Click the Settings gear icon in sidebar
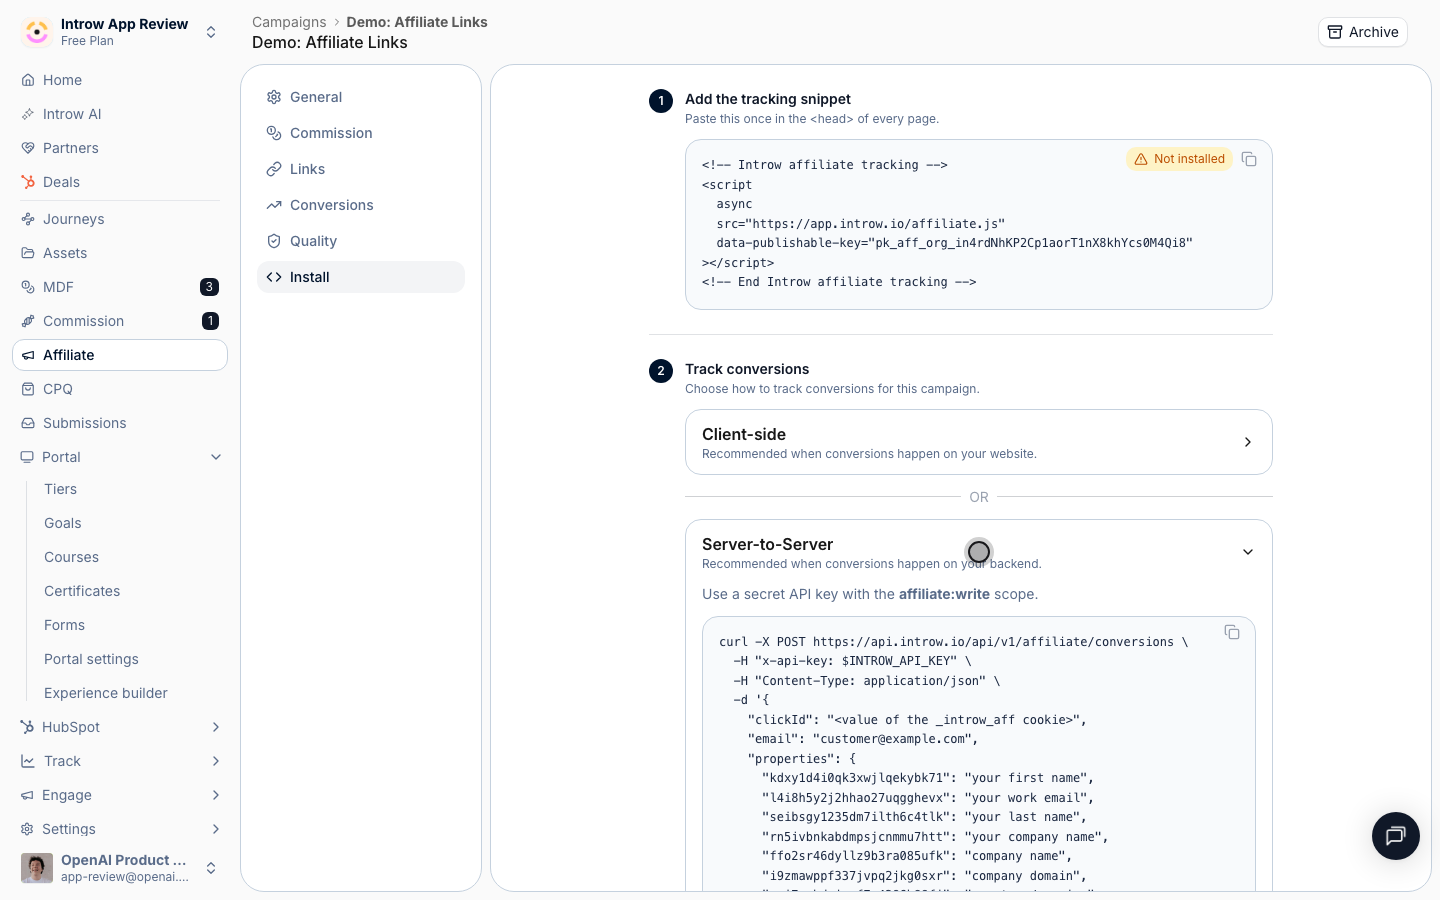The height and width of the screenshot is (900, 1440). click(27, 829)
